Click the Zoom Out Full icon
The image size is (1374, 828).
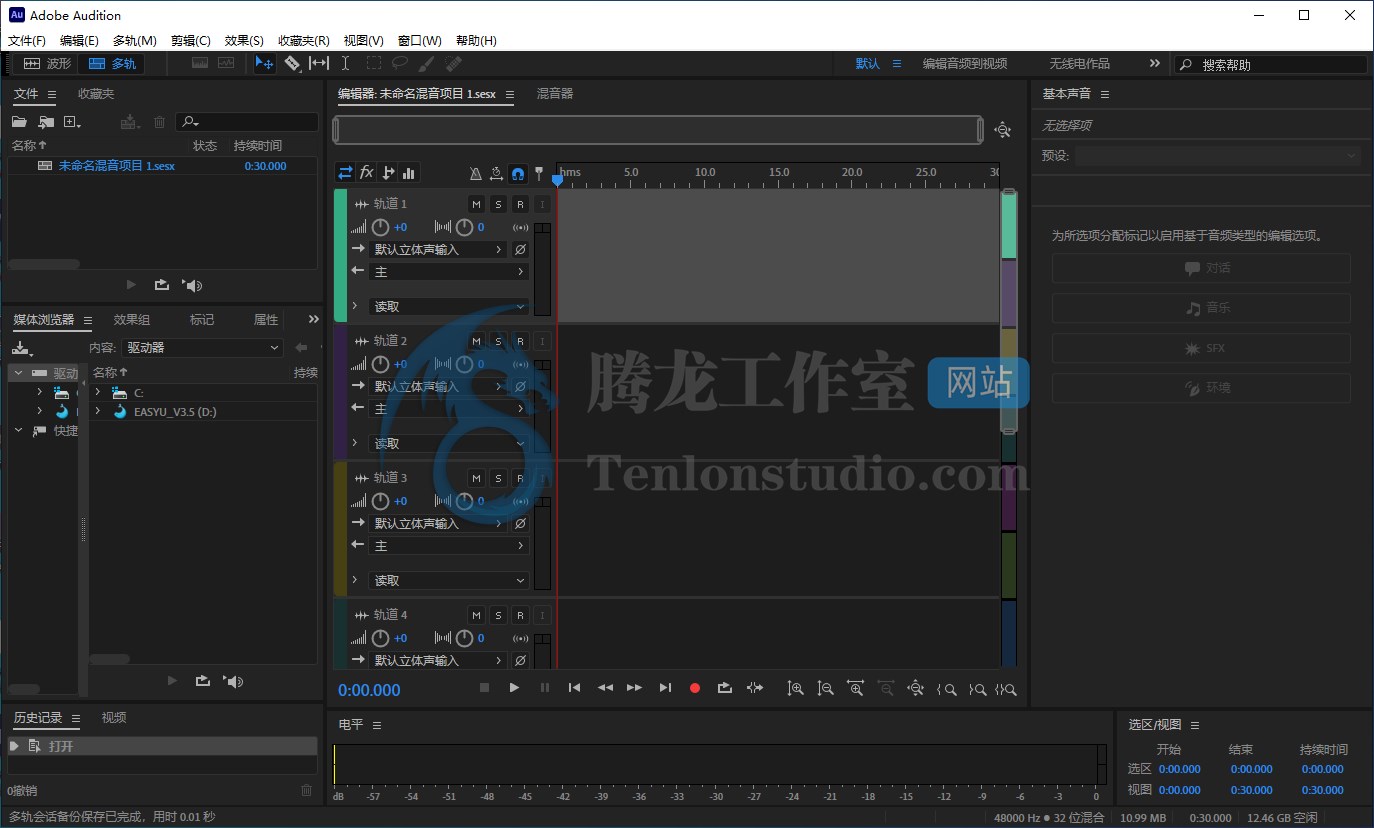click(x=915, y=688)
